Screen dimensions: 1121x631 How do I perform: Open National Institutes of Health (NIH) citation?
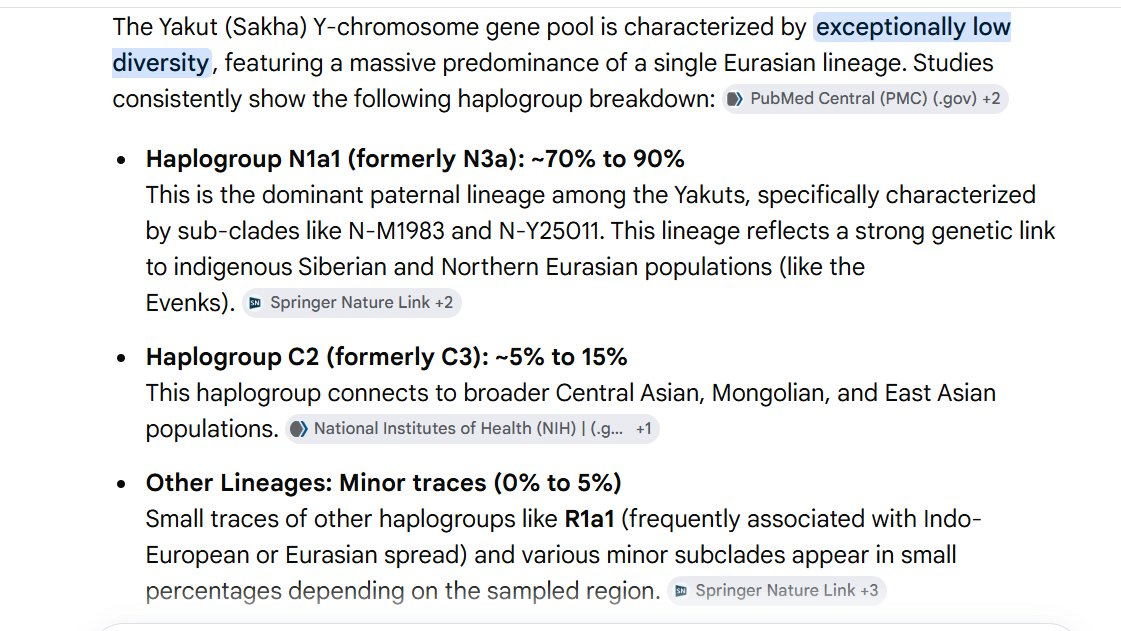(472, 429)
